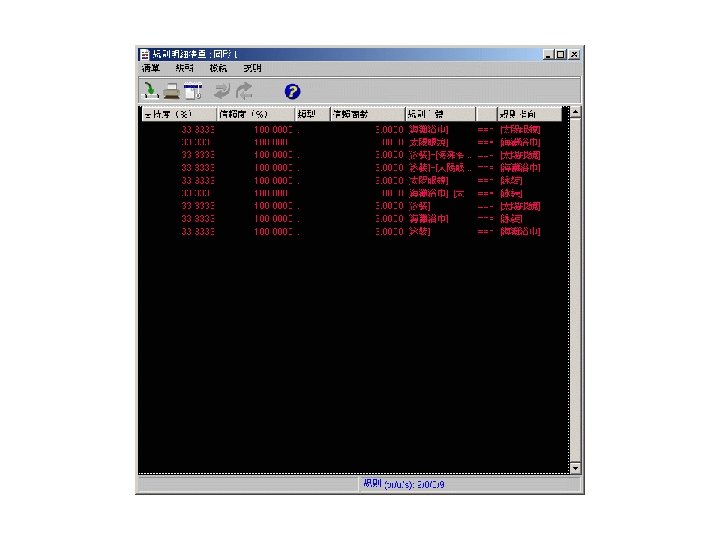
Task: Open the 檢視 menu
Action: [218, 68]
